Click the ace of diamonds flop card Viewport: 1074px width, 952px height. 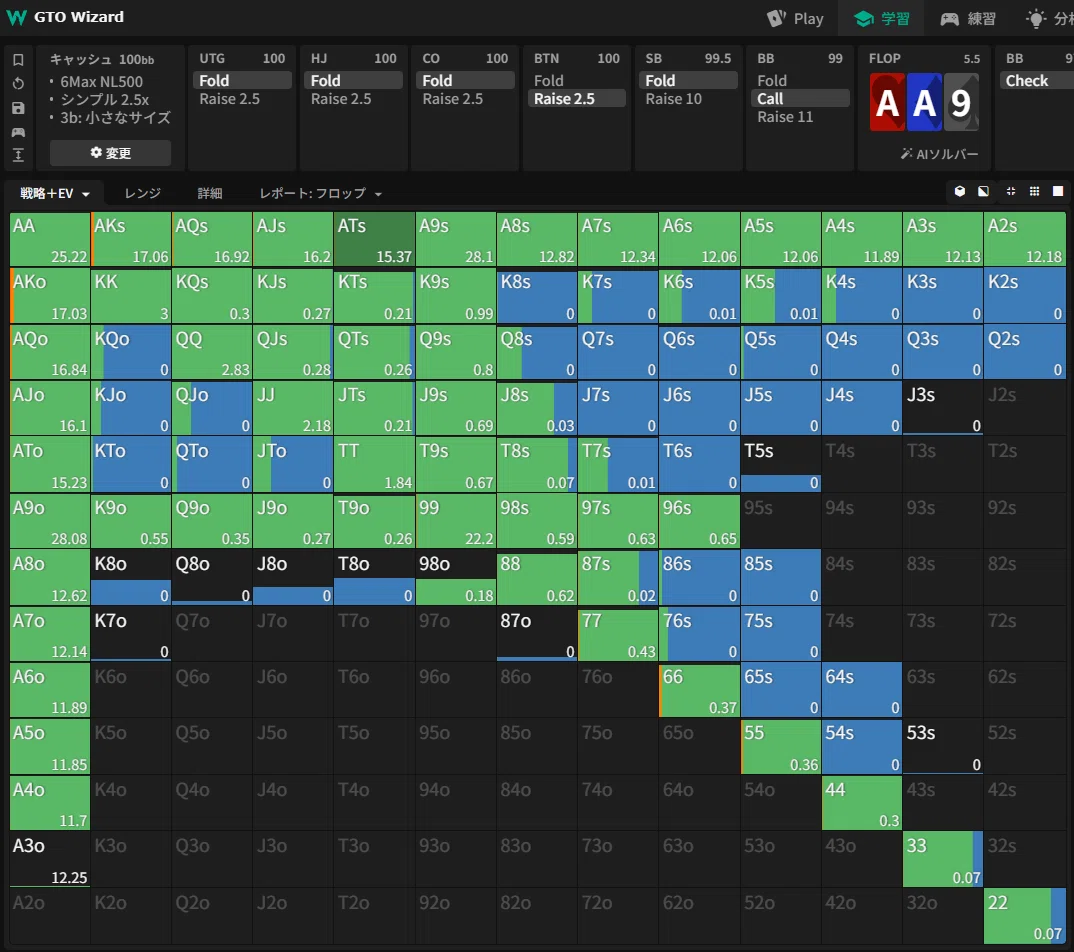pos(924,103)
